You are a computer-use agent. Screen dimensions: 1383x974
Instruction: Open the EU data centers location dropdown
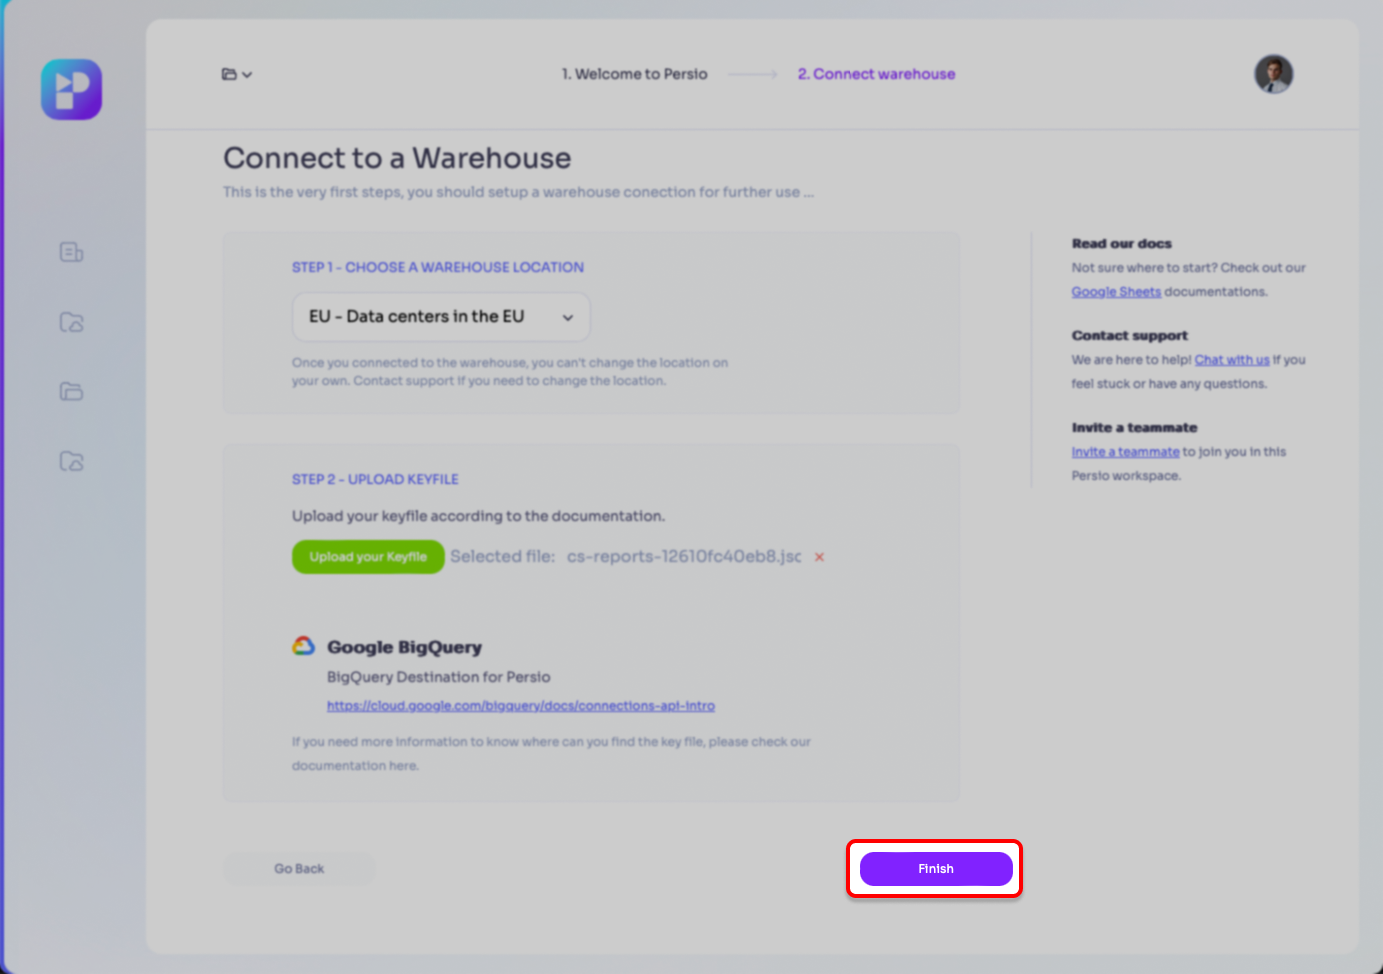(x=440, y=317)
